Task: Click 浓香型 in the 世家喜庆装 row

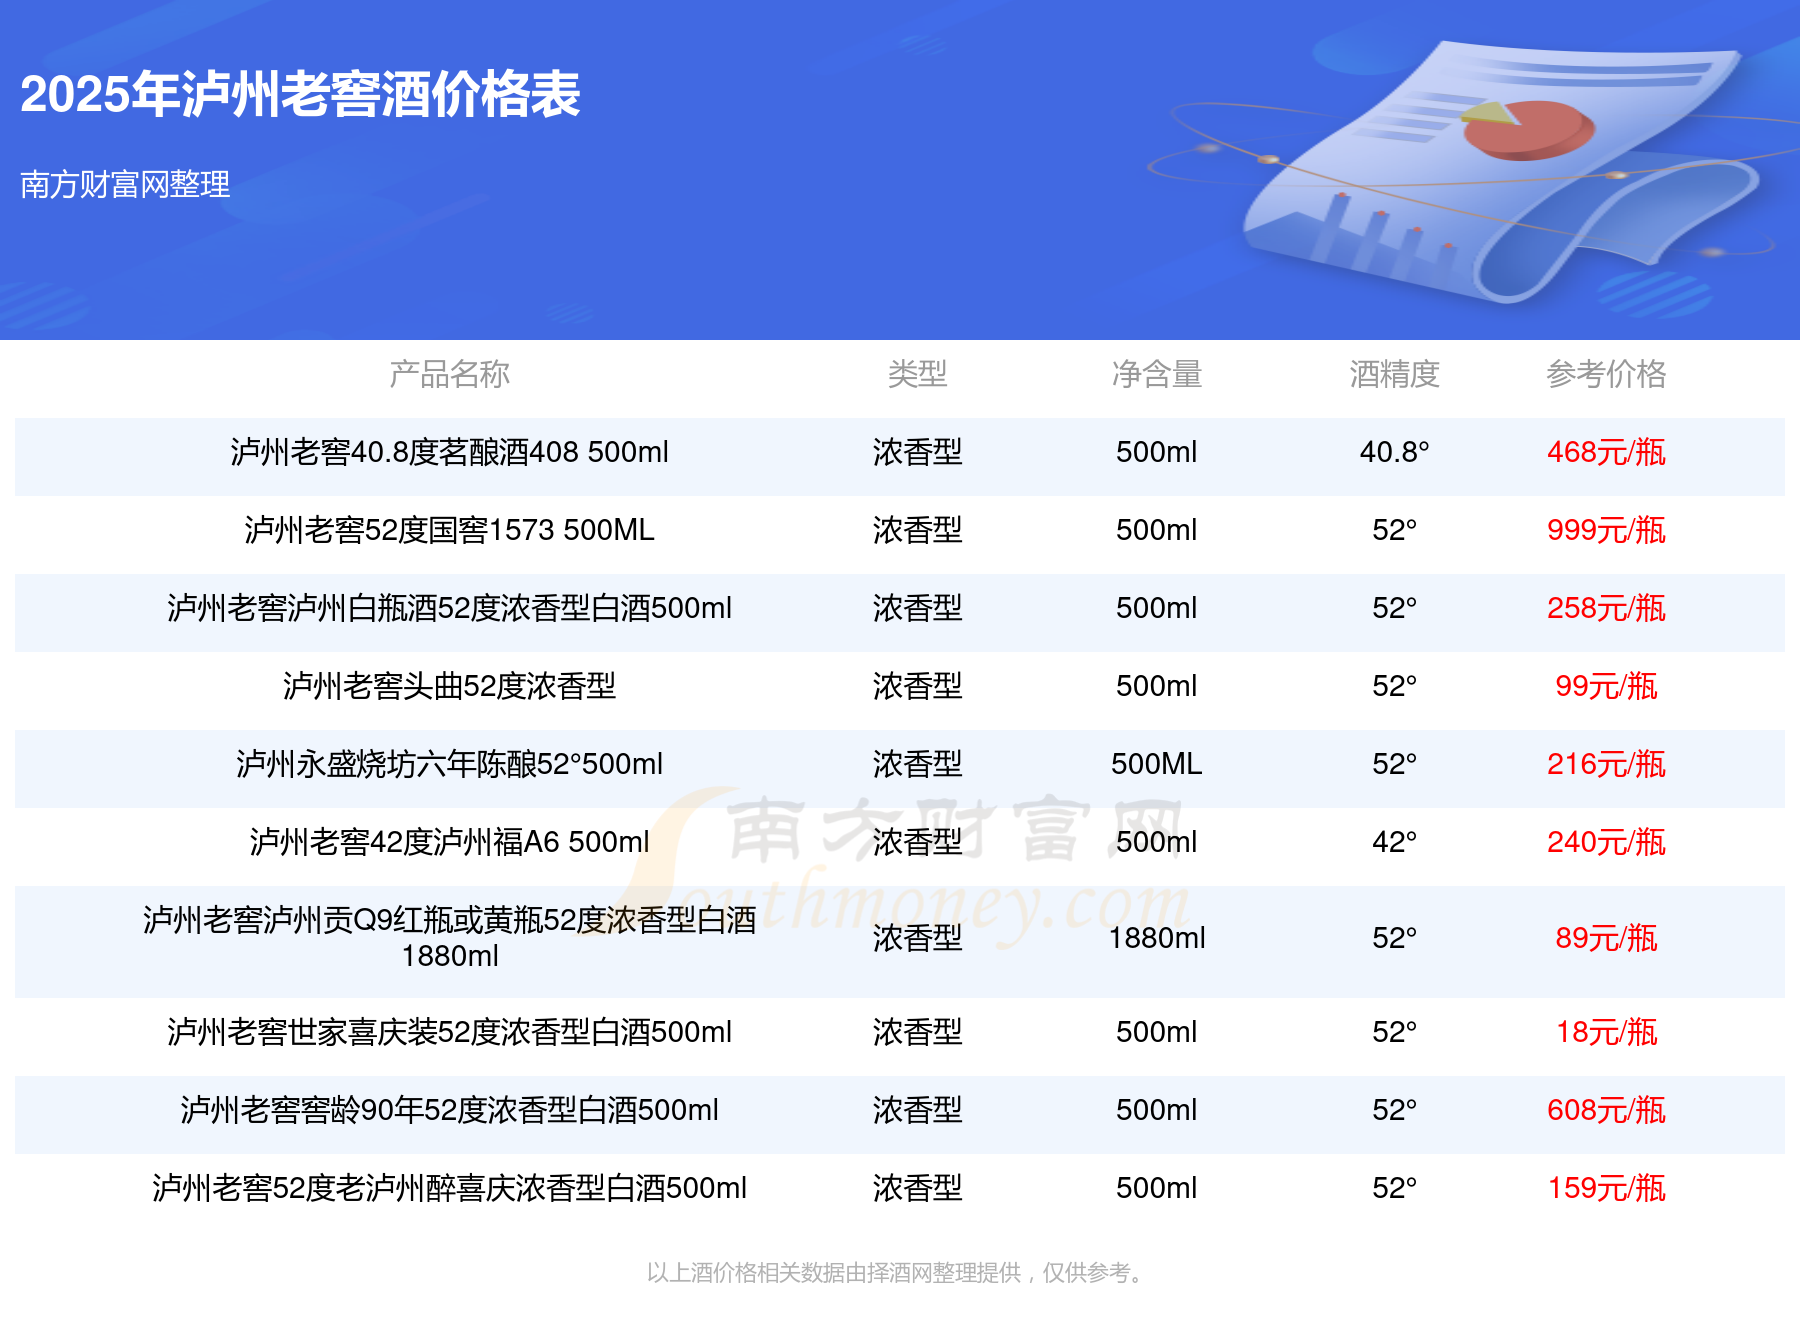Action: coord(917,1032)
